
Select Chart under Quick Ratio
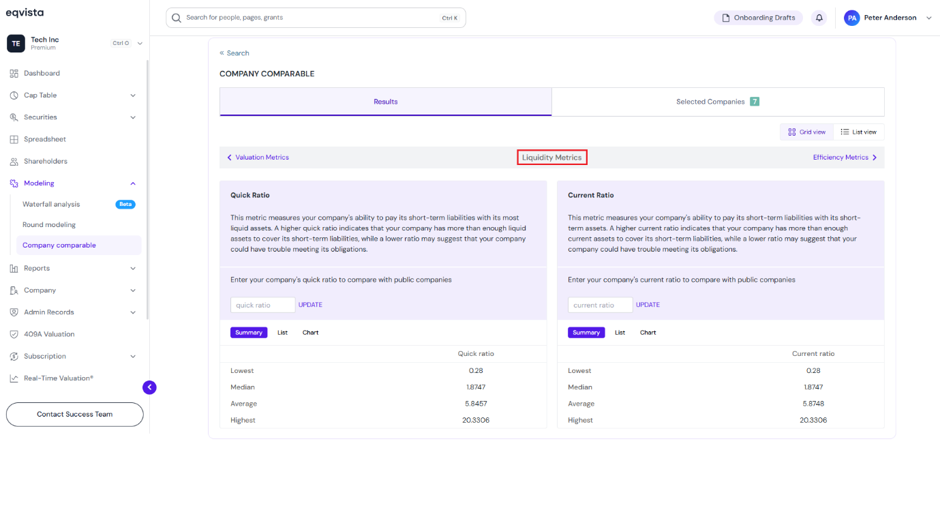point(311,332)
